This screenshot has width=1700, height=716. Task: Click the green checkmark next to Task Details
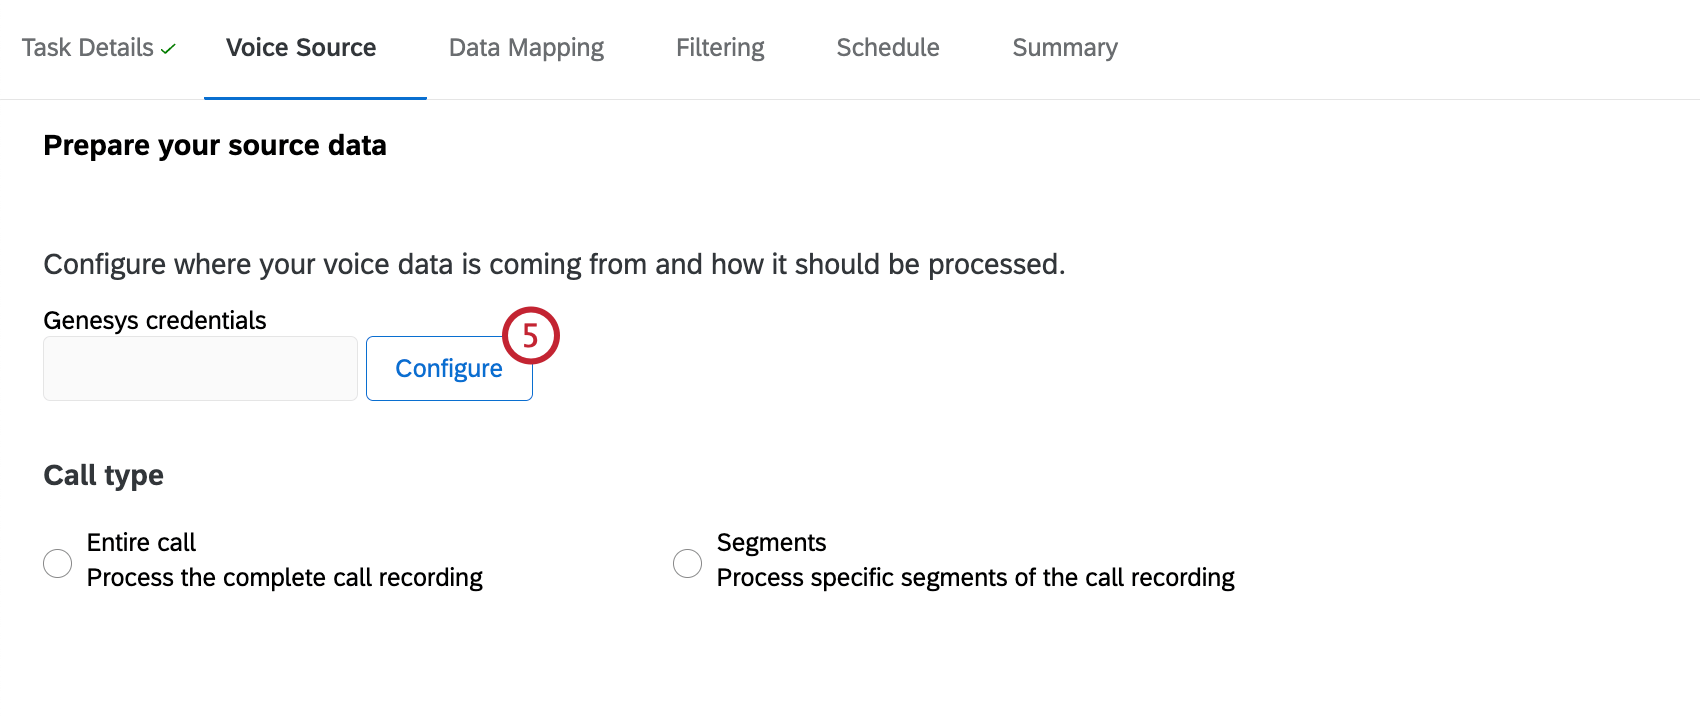click(166, 46)
